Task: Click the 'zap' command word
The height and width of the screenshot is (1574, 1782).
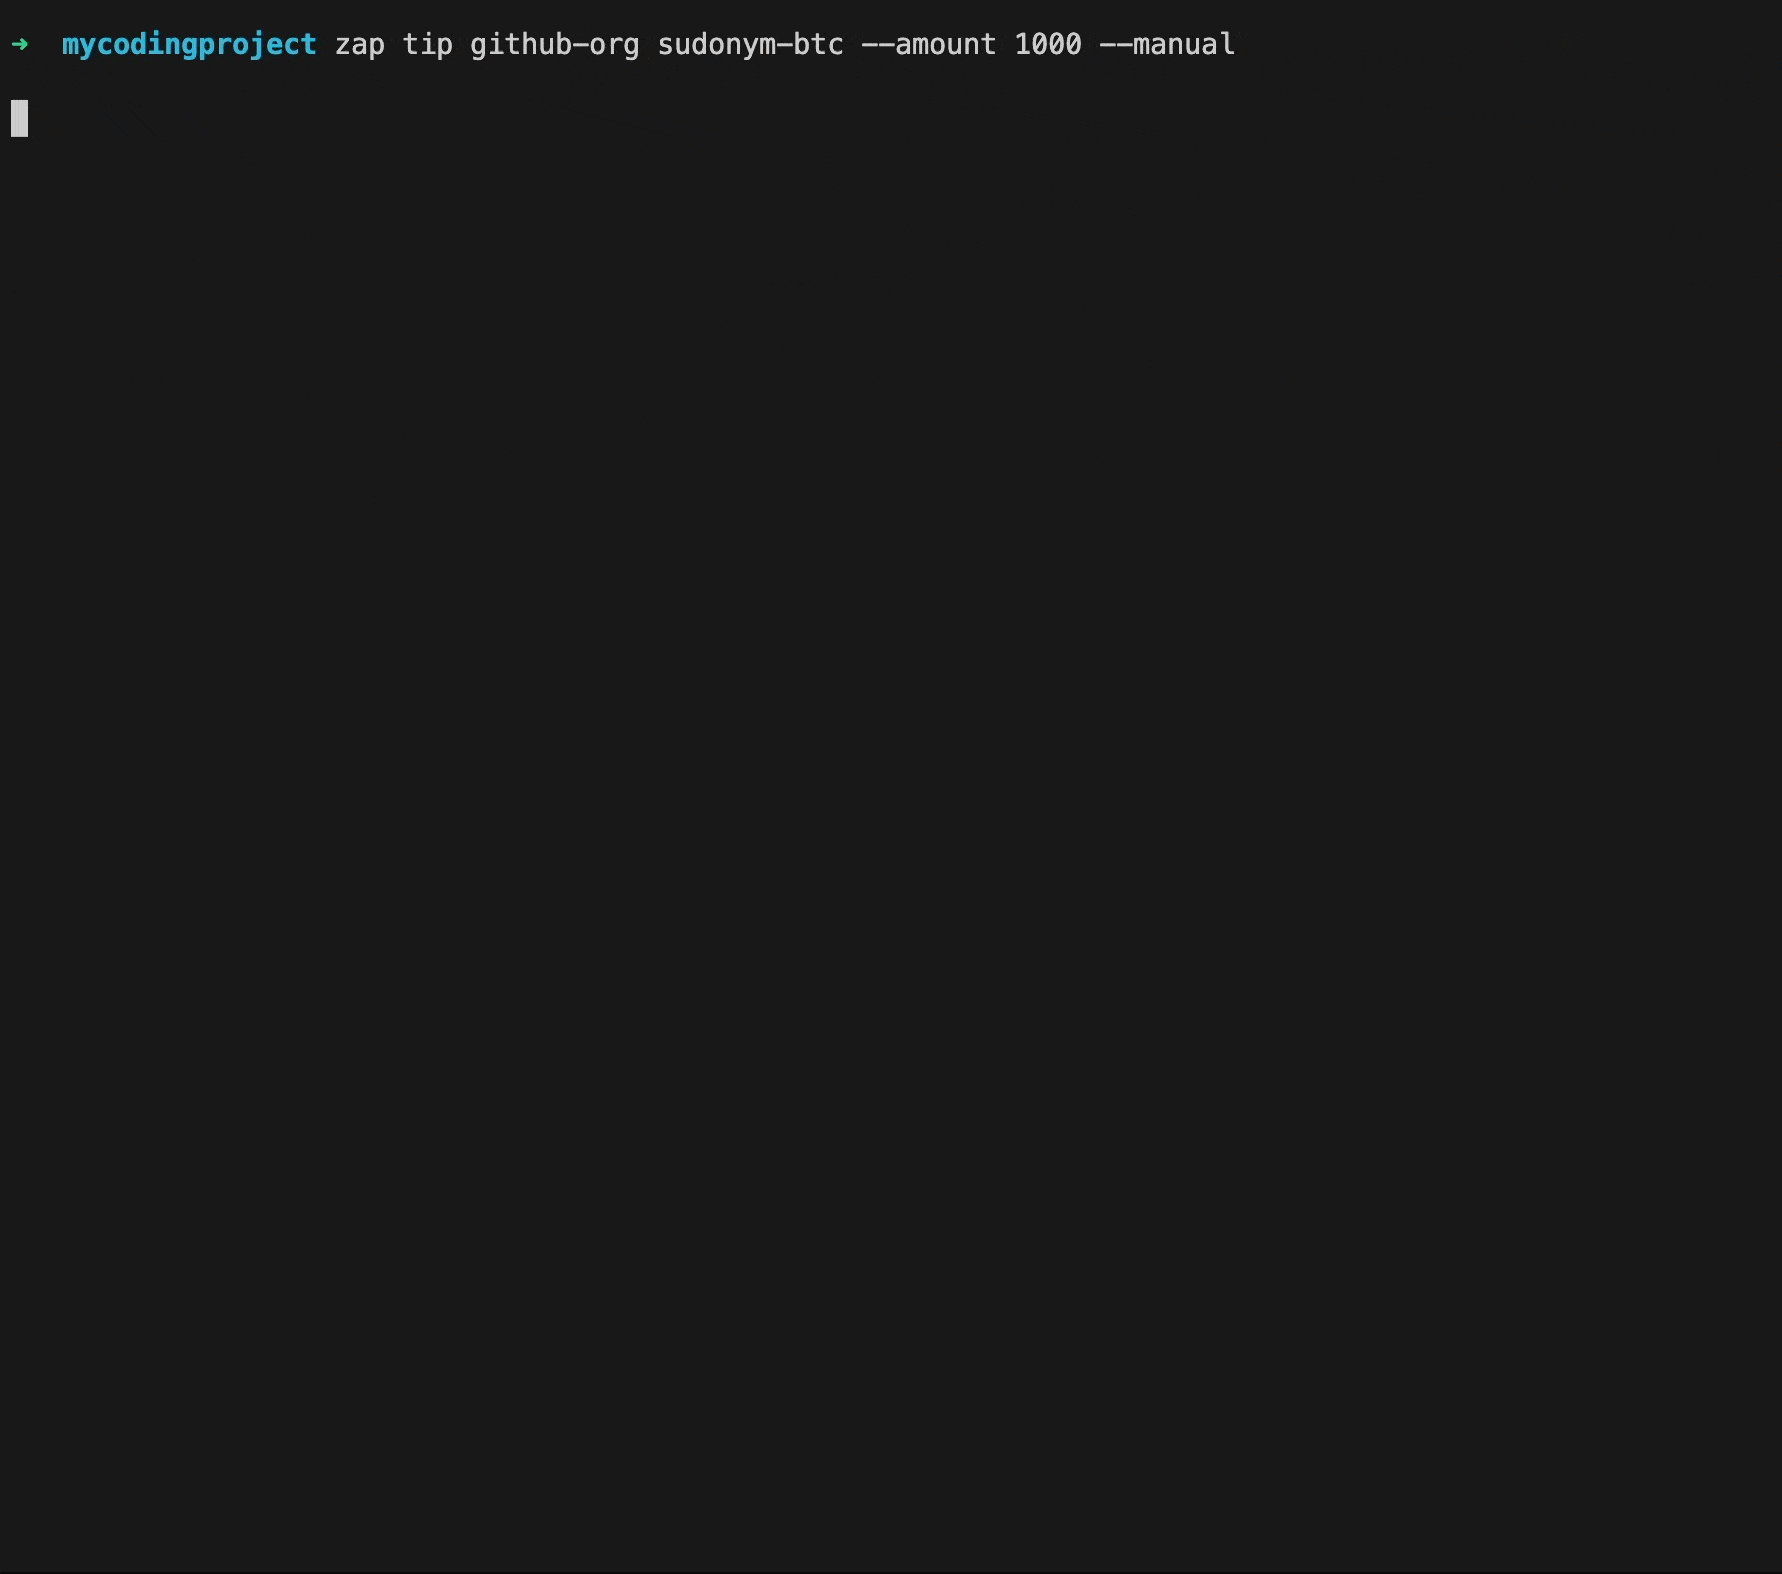Action: coord(360,46)
